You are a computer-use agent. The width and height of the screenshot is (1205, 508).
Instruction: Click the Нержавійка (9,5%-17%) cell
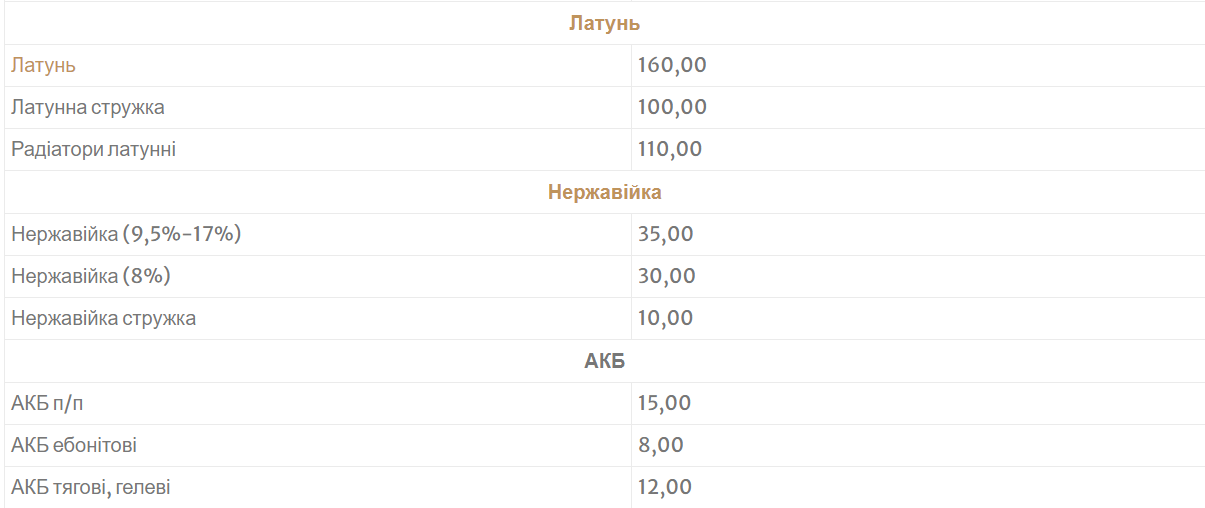(127, 234)
